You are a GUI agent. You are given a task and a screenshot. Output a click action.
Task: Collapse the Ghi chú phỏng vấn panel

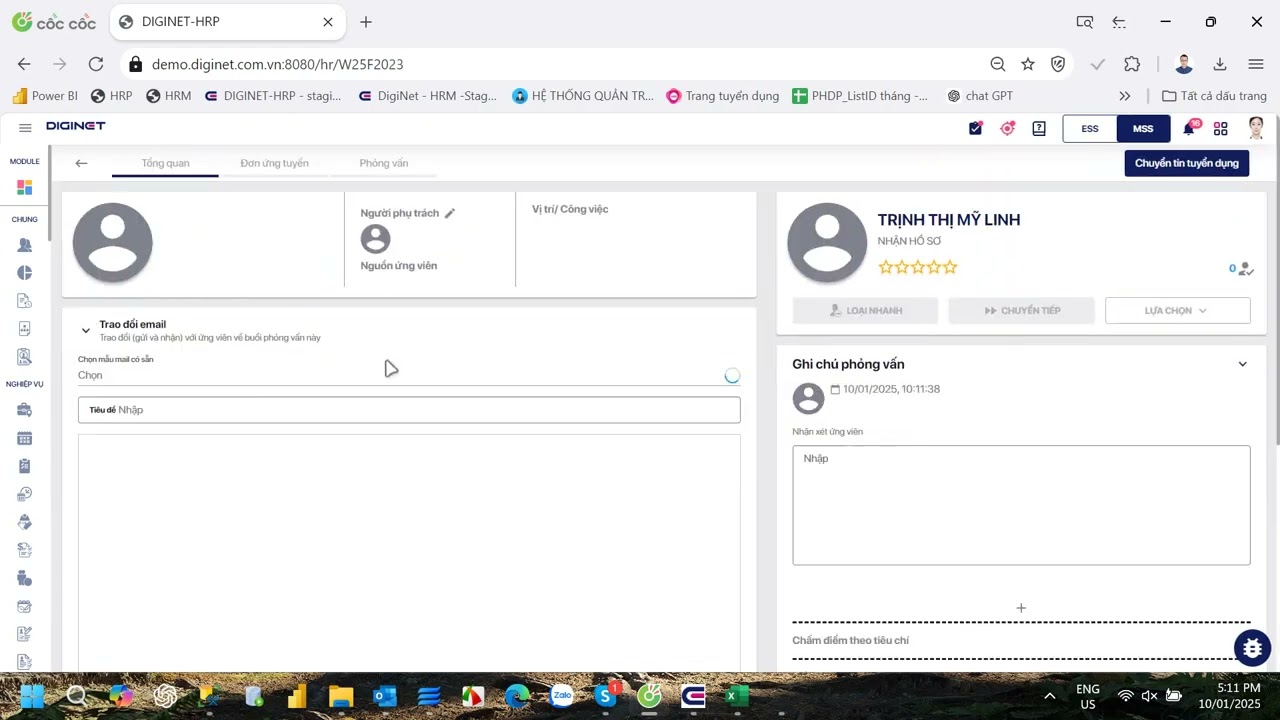[x=1243, y=364]
